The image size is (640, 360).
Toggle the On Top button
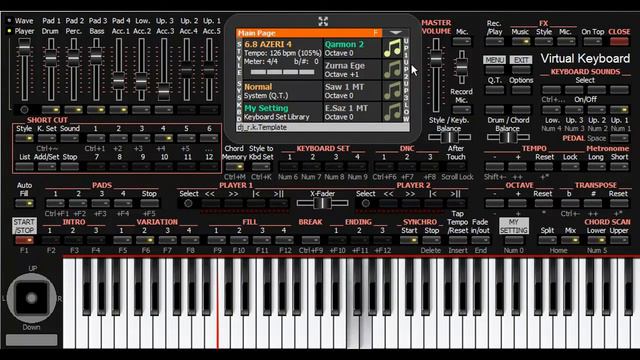pos(592,41)
